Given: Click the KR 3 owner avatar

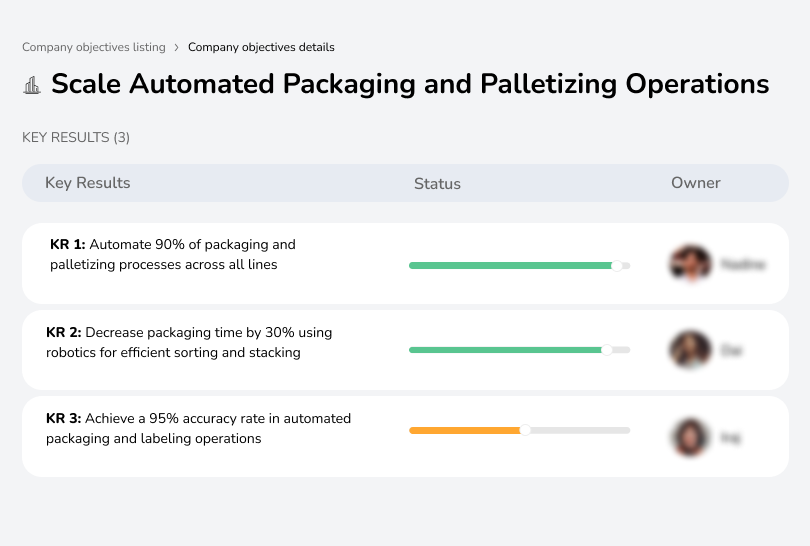Looking at the screenshot, I should pos(690,437).
